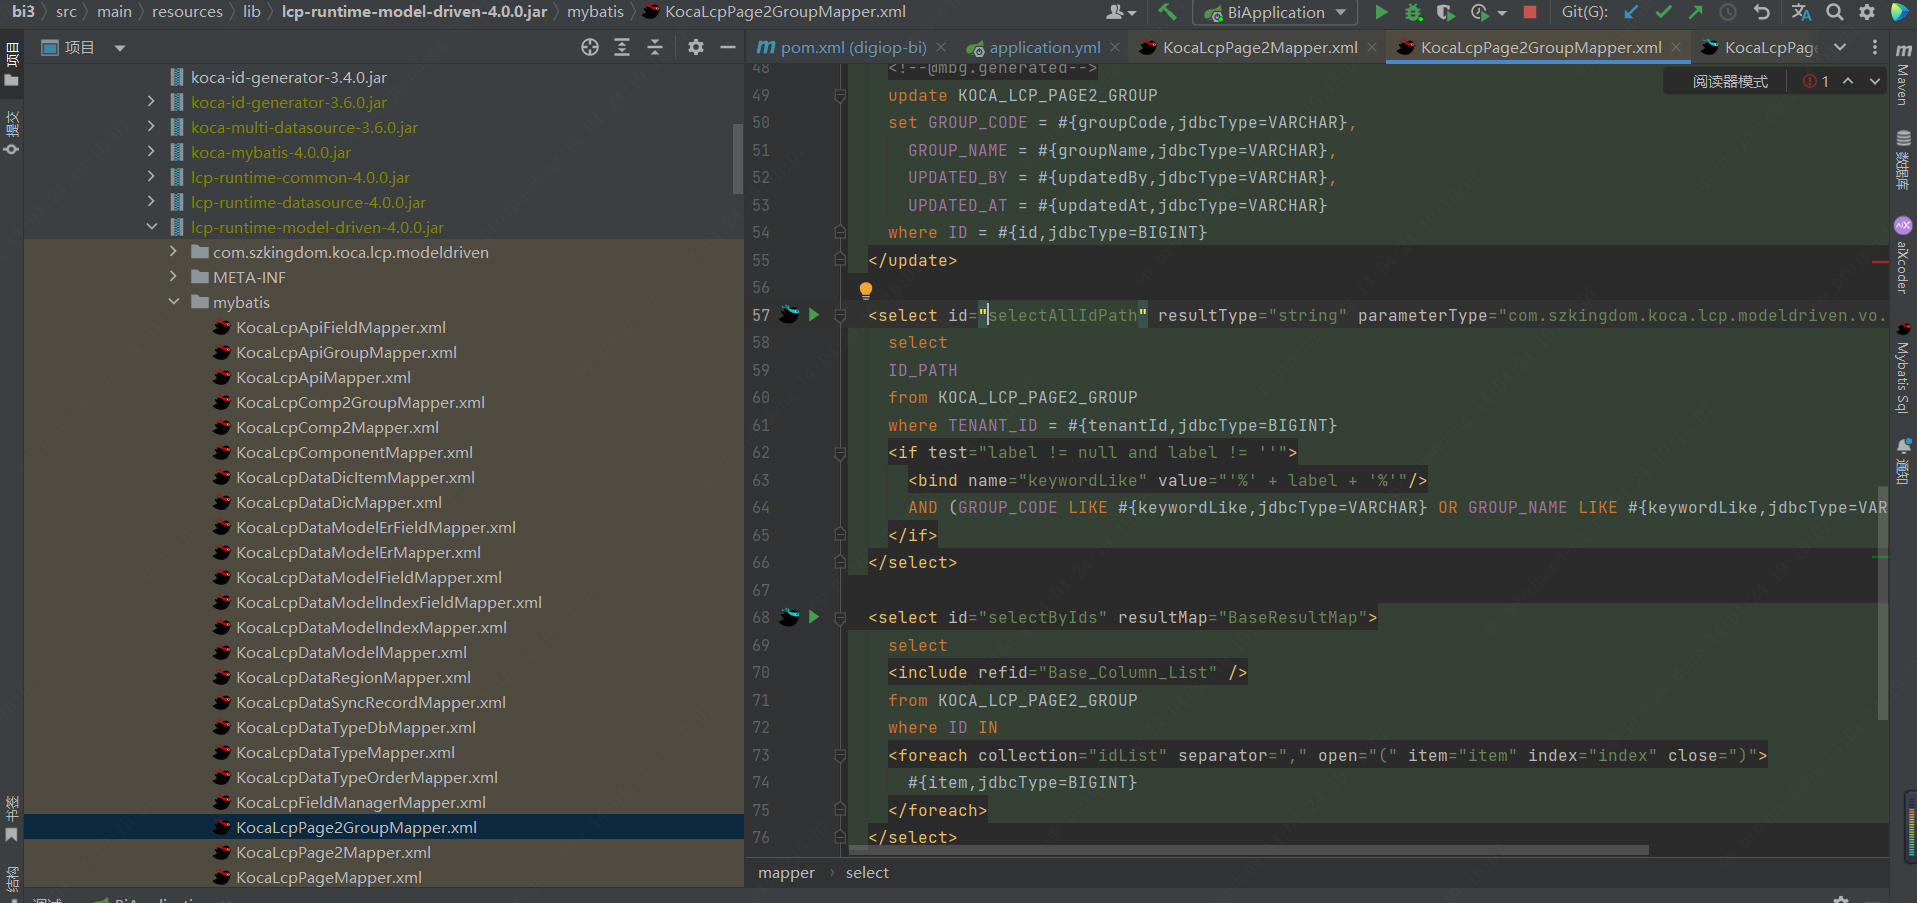Screen dimensions: 1917x903
Task: Start debugging with the bug icon
Action: click(1413, 12)
